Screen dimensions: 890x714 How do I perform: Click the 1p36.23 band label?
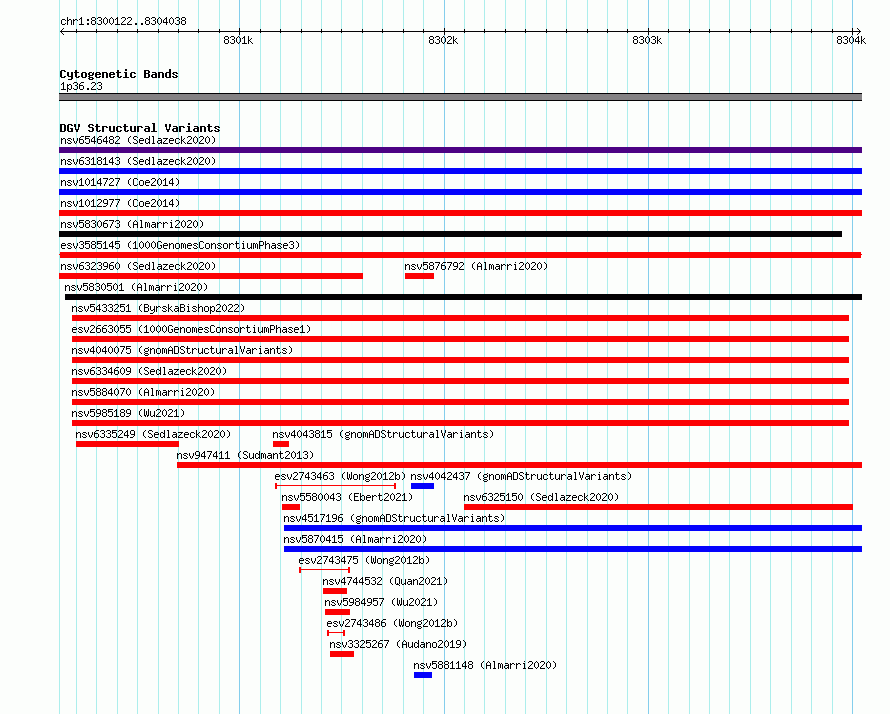click(81, 86)
